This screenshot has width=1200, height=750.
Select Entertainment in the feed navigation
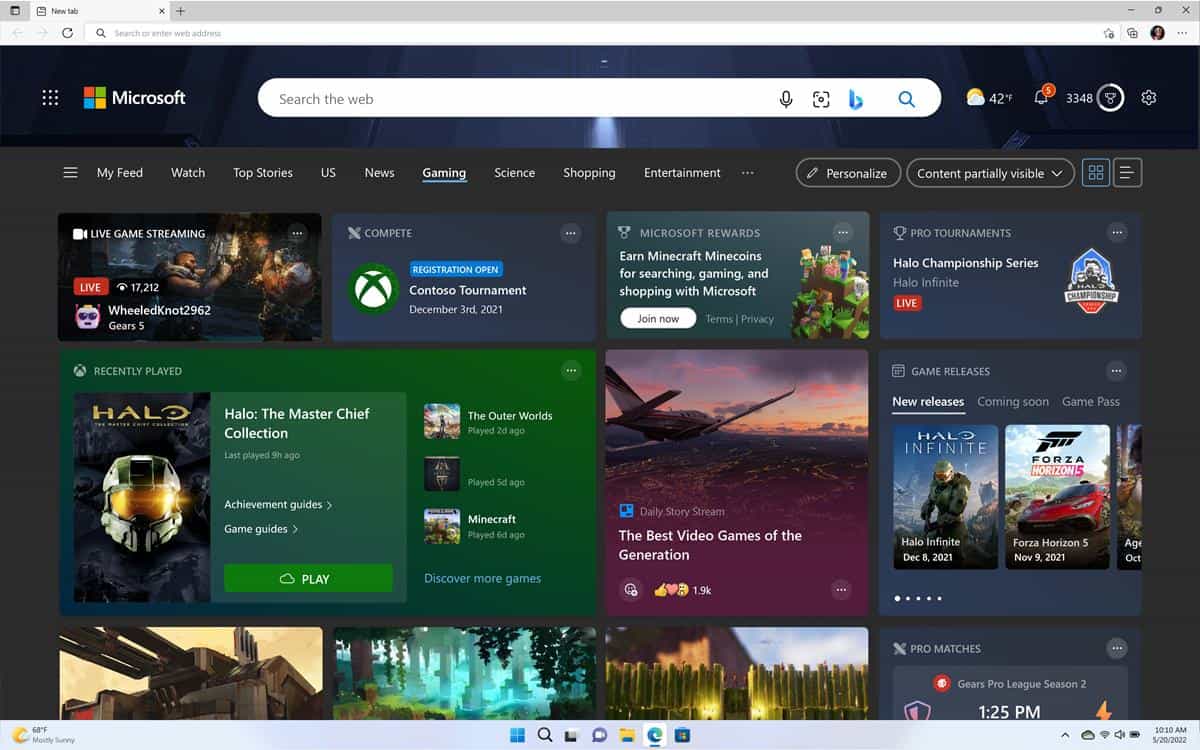(681, 172)
